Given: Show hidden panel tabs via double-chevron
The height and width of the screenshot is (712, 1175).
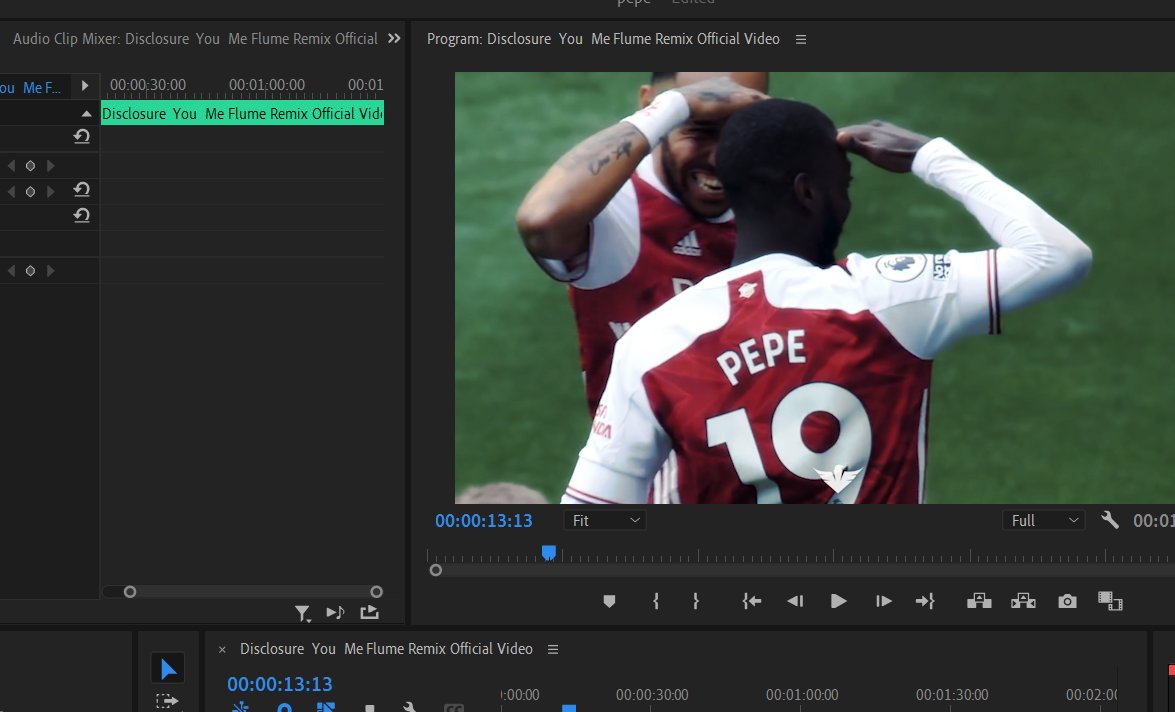Looking at the screenshot, I should pyautogui.click(x=394, y=38).
